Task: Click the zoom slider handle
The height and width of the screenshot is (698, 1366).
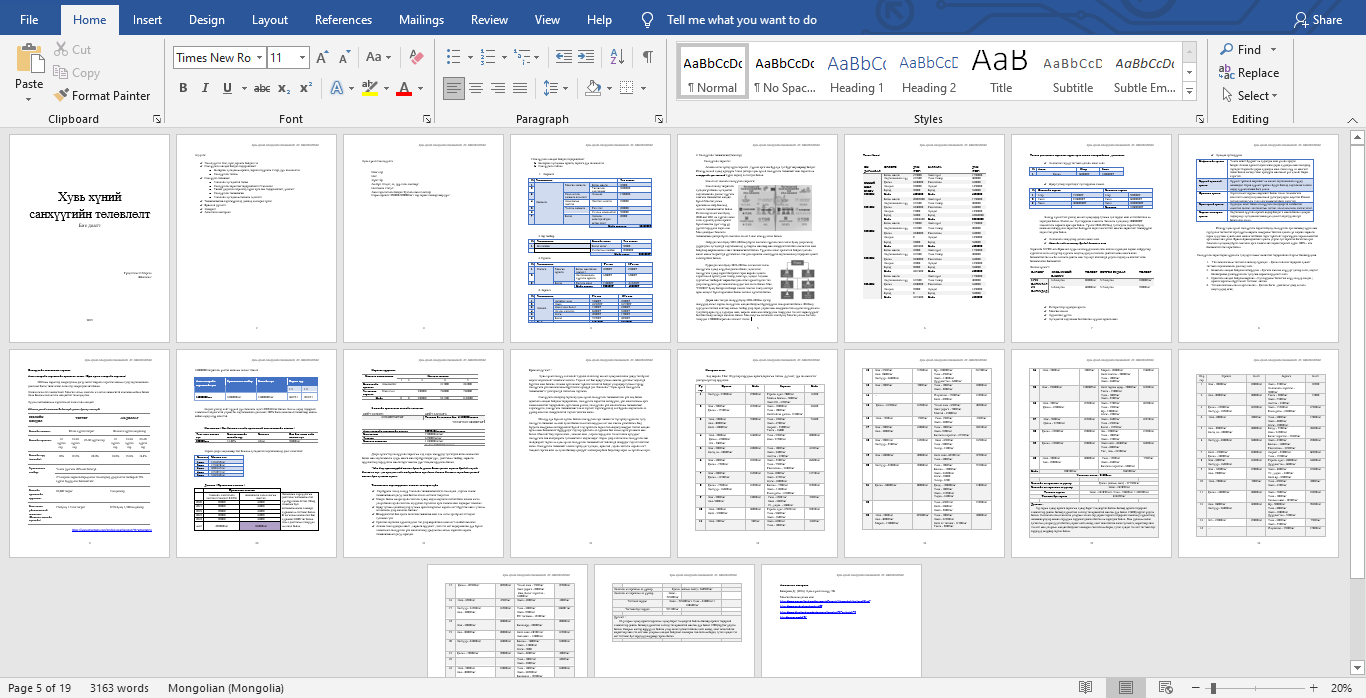Action: (1213, 688)
